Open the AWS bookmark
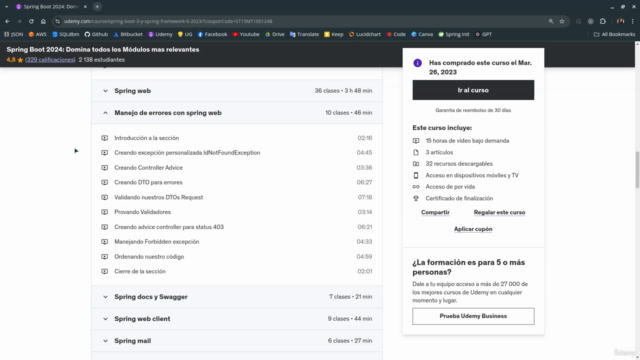Image resolution: width=640 pixels, height=360 pixels. 38,34
